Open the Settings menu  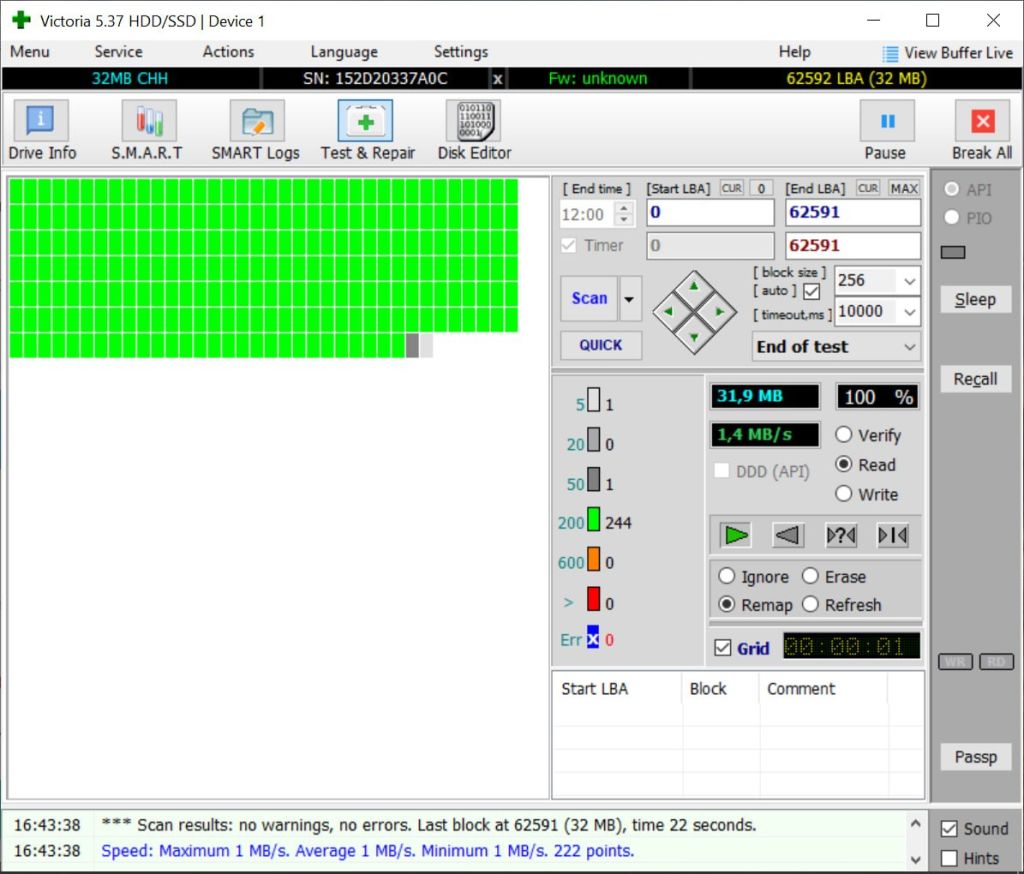461,52
